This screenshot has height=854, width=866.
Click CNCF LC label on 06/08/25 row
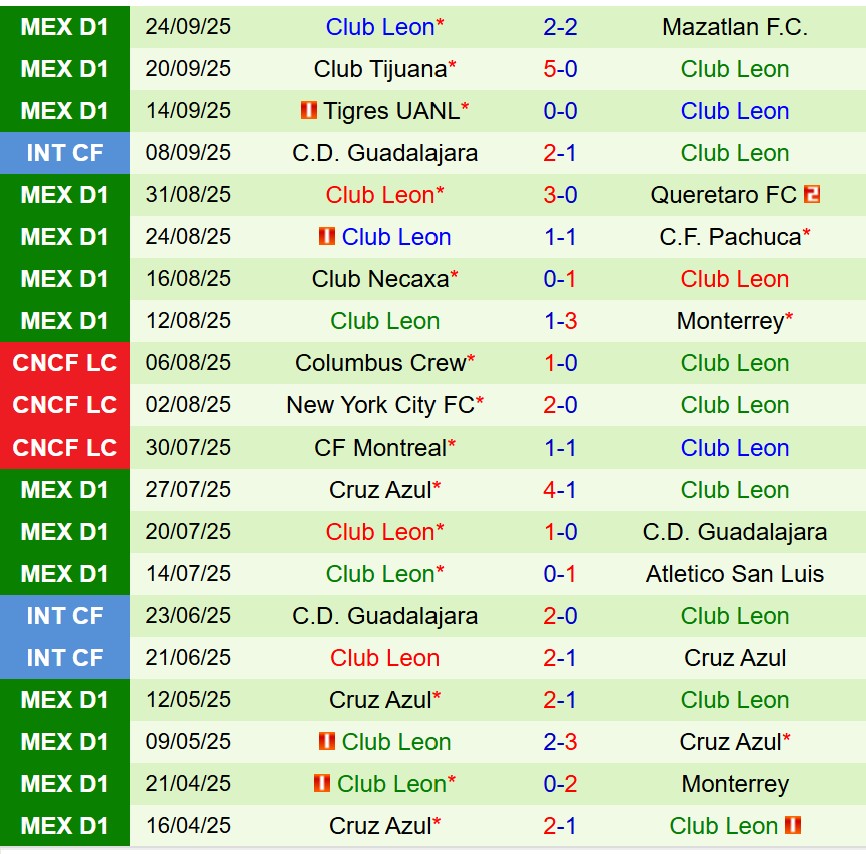[x=65, y=363]
